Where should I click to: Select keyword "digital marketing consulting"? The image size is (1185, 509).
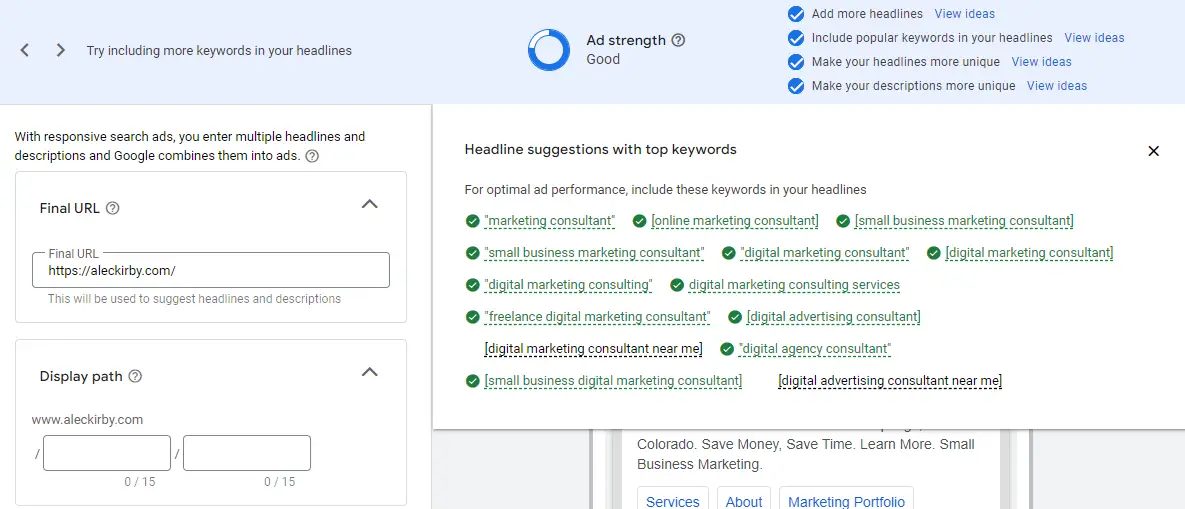[568, 285]
